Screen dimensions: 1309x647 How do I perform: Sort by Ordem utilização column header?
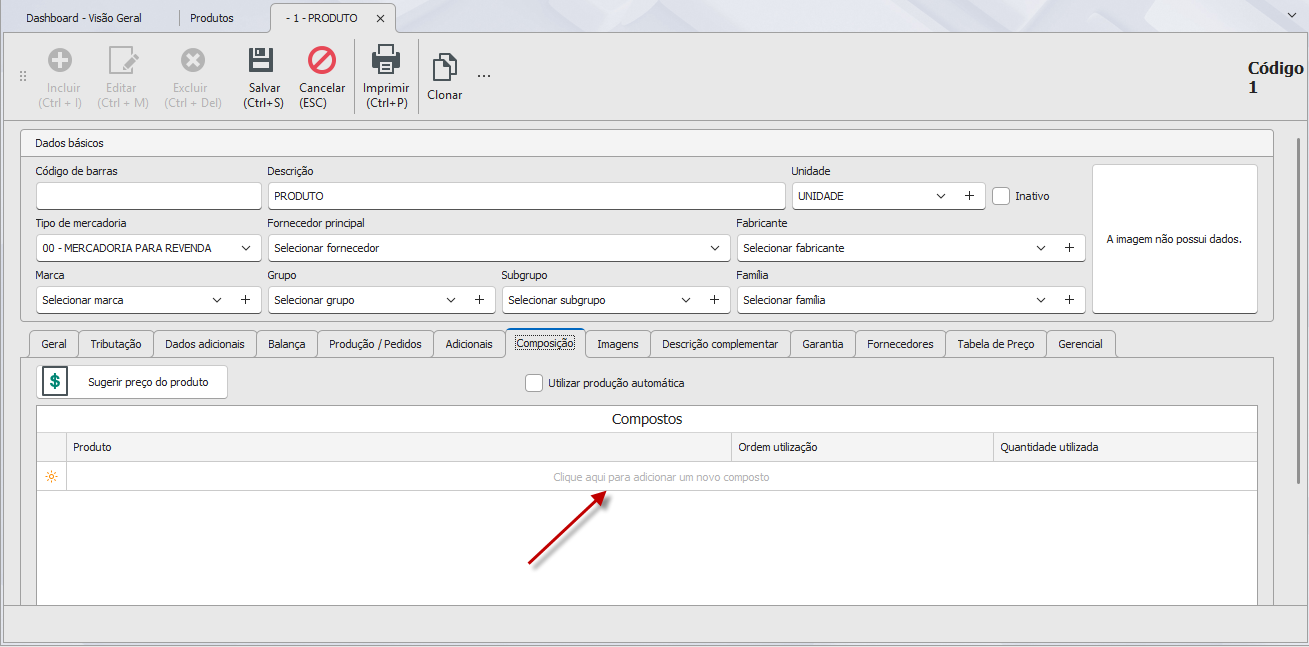(x=862, y=447)
